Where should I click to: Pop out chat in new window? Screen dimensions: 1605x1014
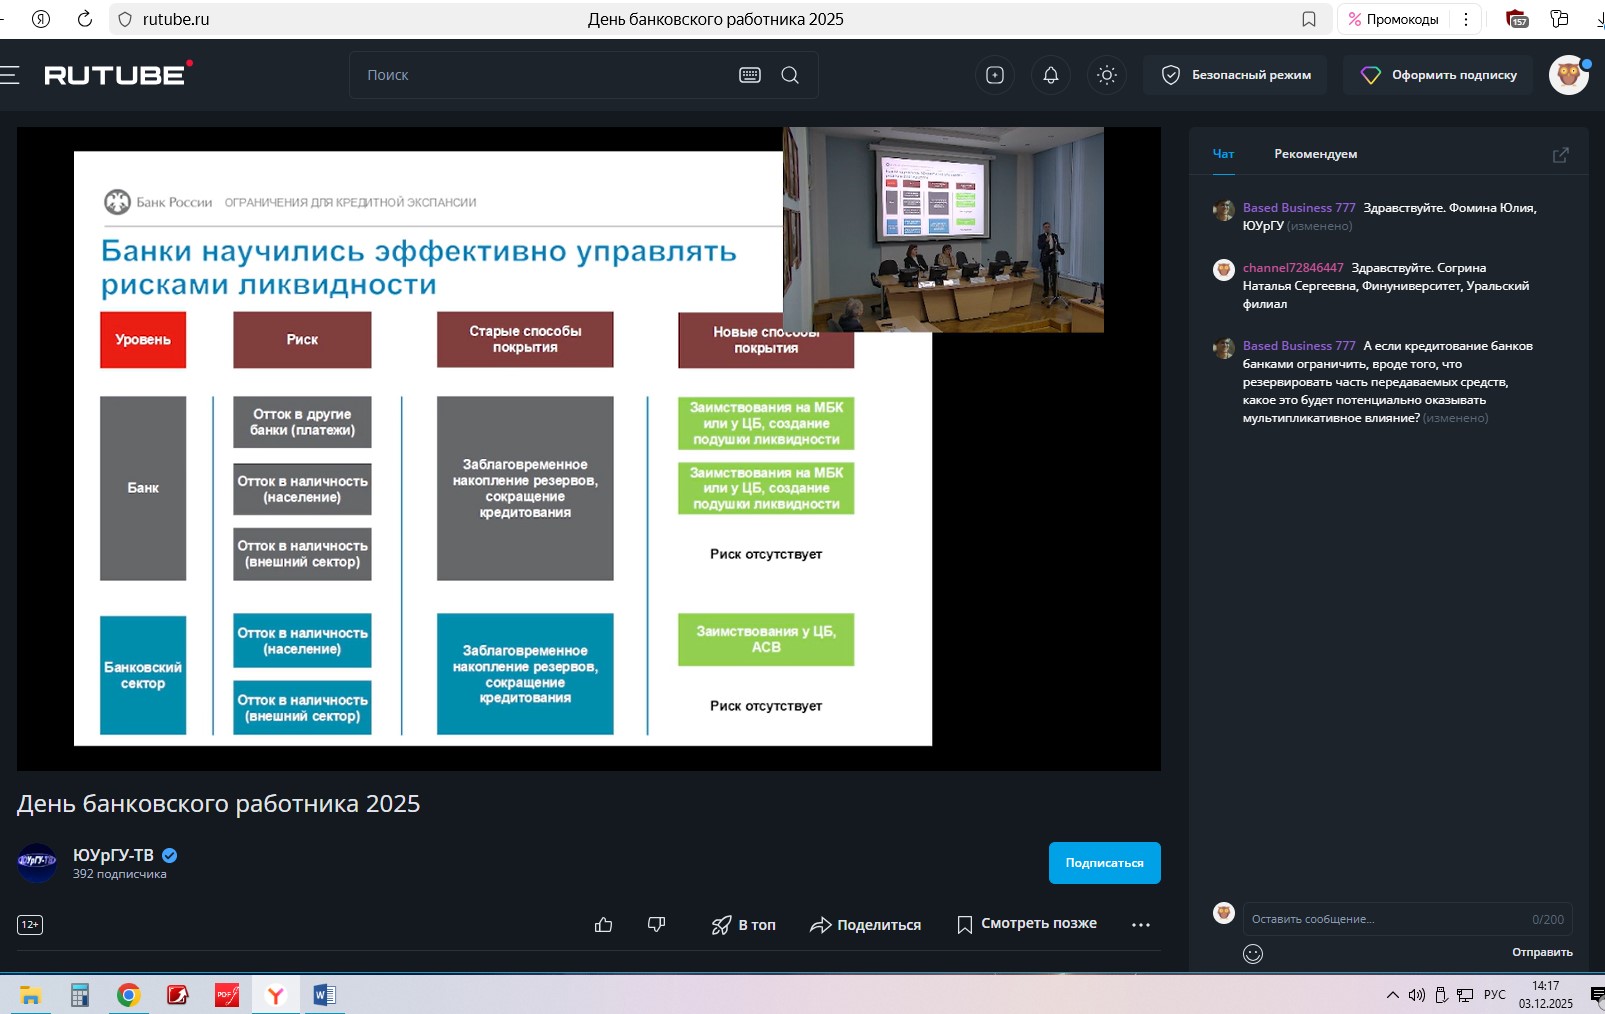click(x=1560, y=155)
